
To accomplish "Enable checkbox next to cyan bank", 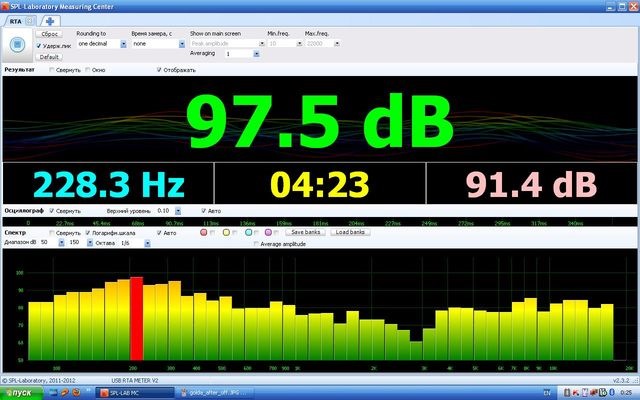I will pyautogui.click(x=256, y=233).
